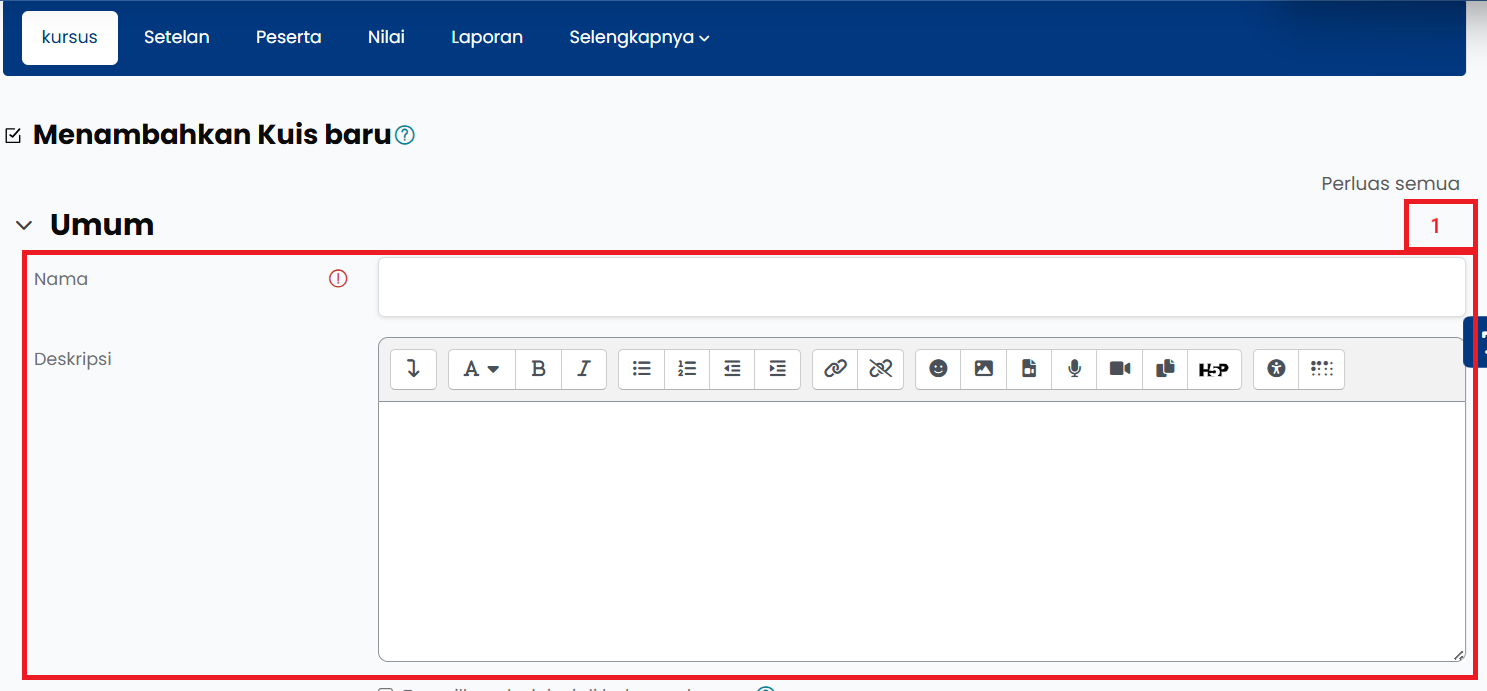The image size is (1487, 691).
Task: Click the Nama input field
Action: click(920, 287)
